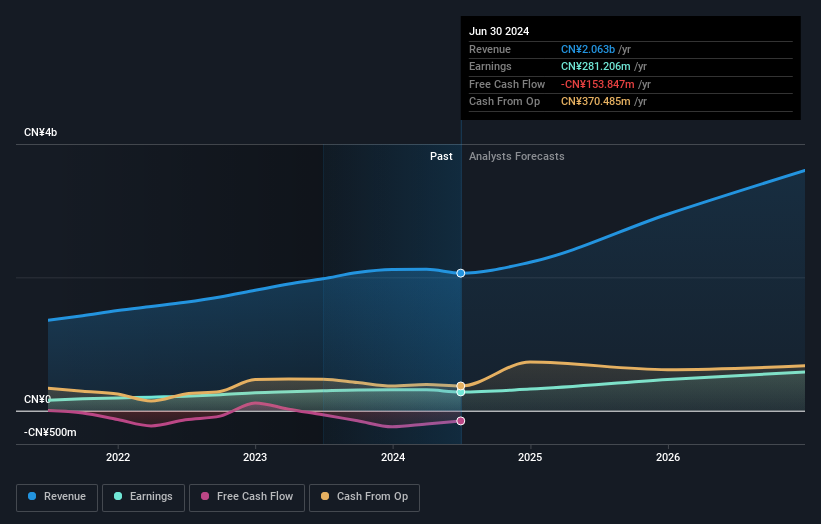Select the teal Earnings data point marker
This screenshot has width=821, height=524.
click(461, 392)
